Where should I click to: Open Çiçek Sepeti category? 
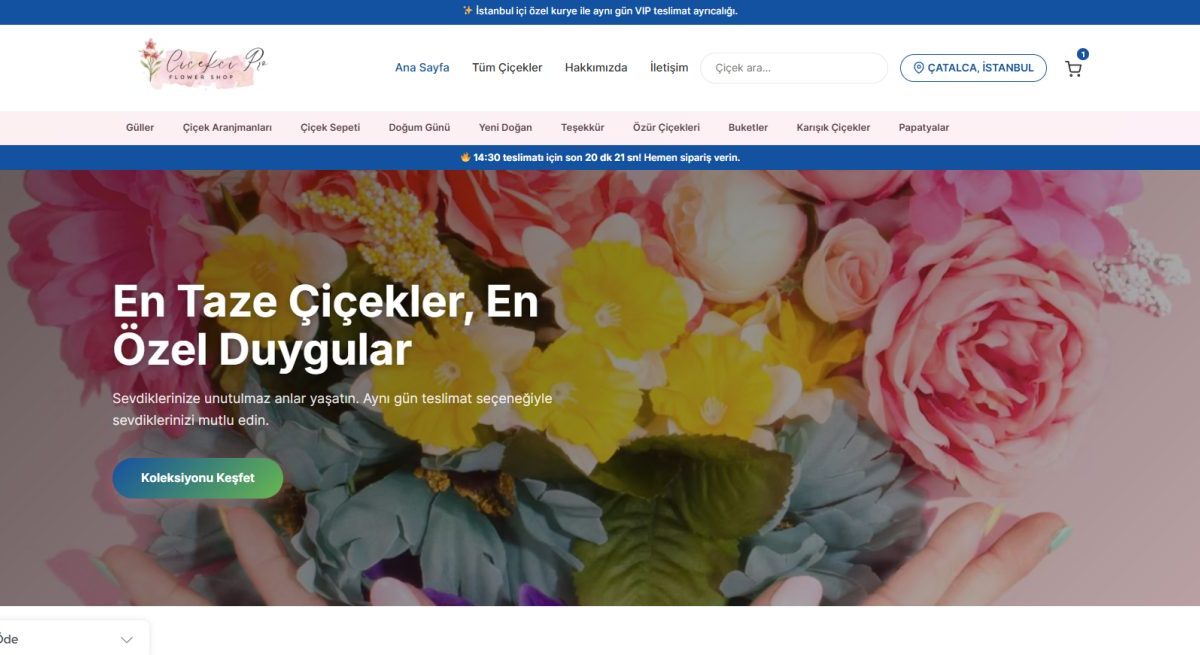coord(330,128)
